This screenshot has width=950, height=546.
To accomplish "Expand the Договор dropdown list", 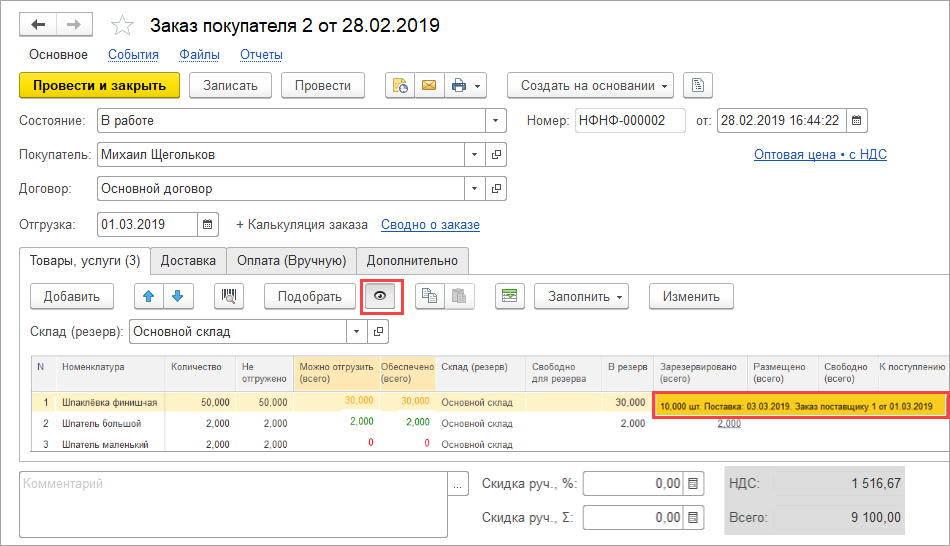I will click(x=474, y=188).
